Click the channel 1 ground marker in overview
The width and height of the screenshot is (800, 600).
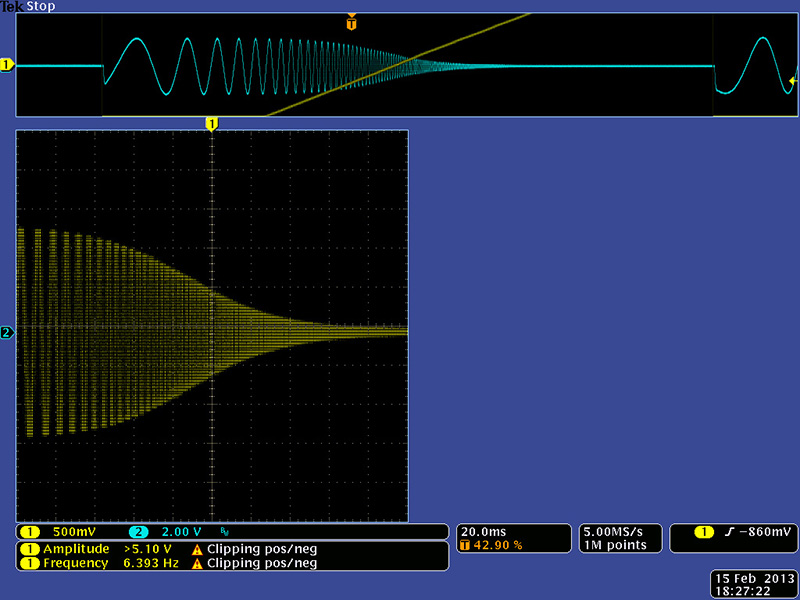tap(7, 65)
